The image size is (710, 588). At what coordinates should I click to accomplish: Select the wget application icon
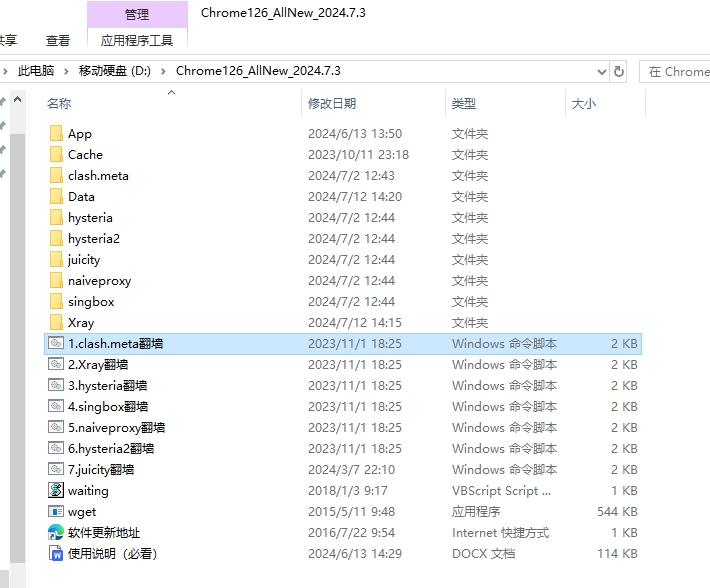click(56, 512)
